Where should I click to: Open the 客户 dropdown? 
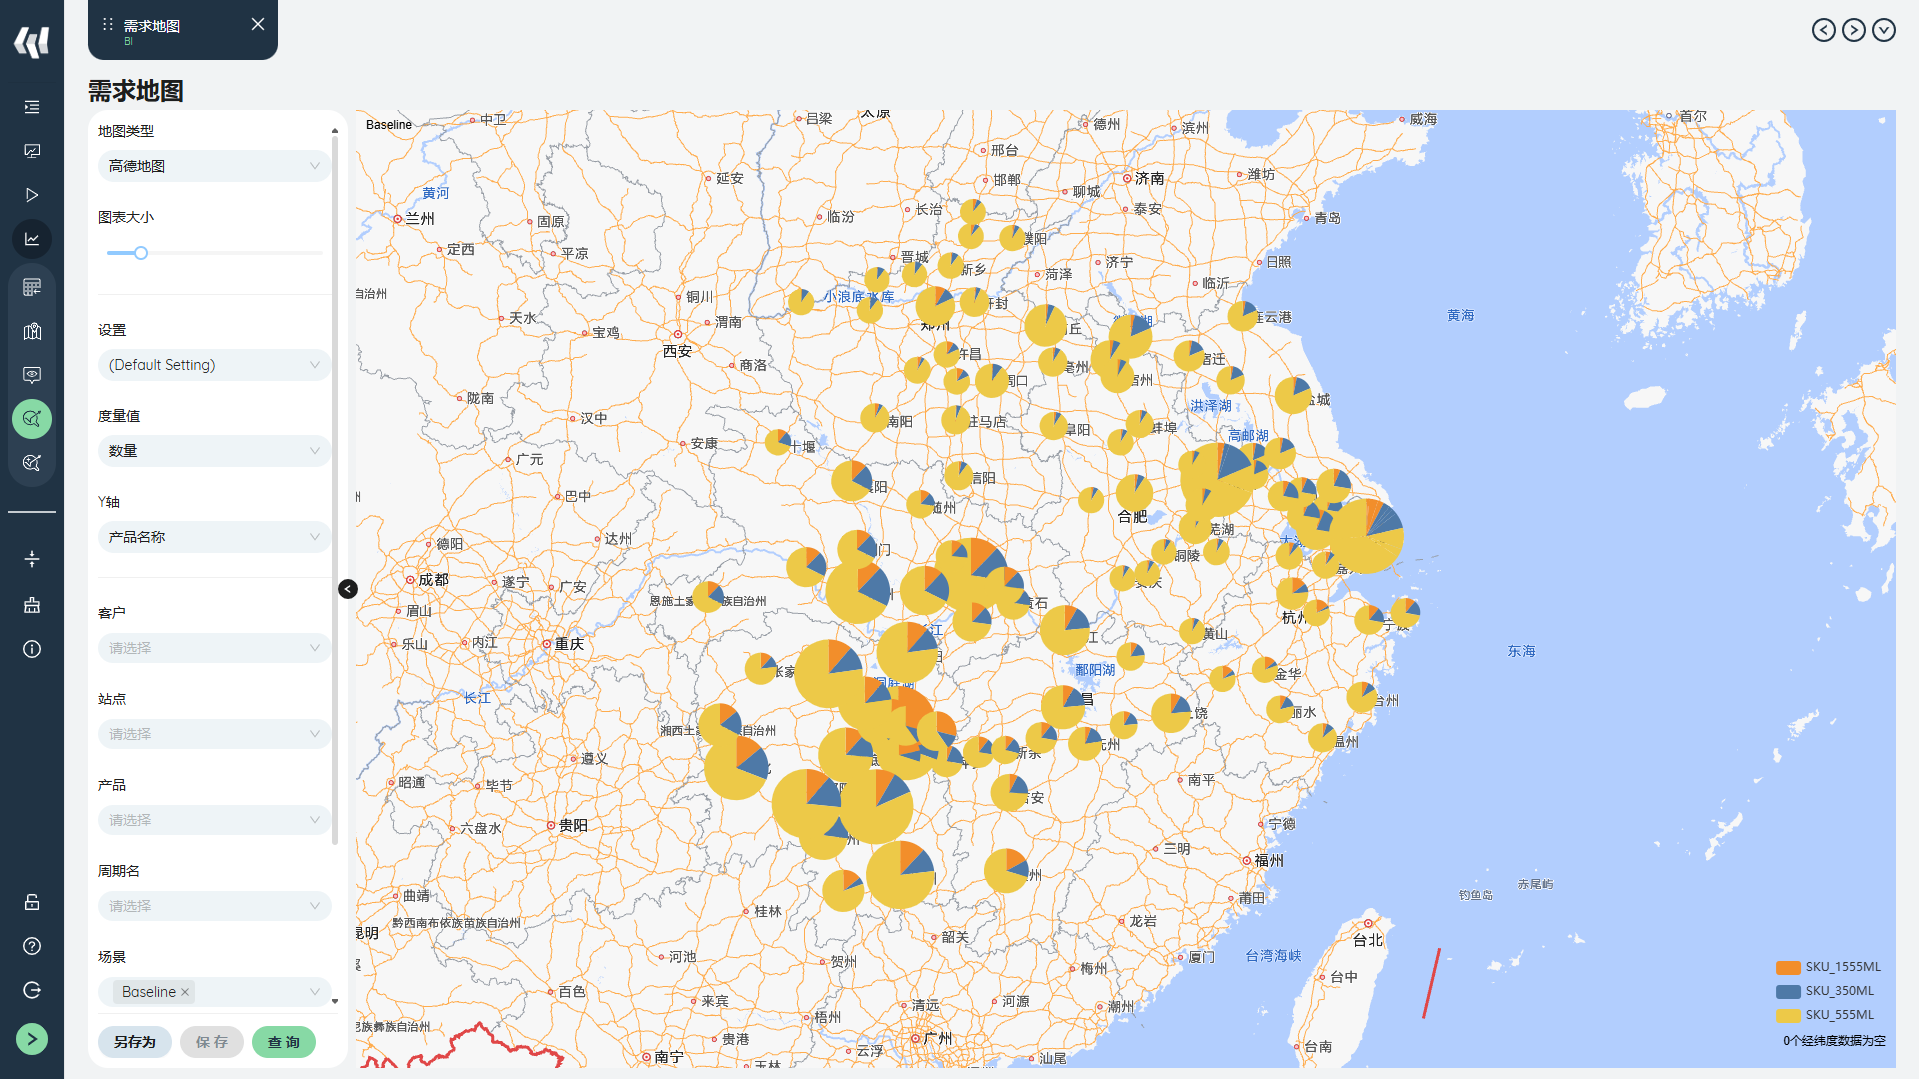(x=214, y=648)
